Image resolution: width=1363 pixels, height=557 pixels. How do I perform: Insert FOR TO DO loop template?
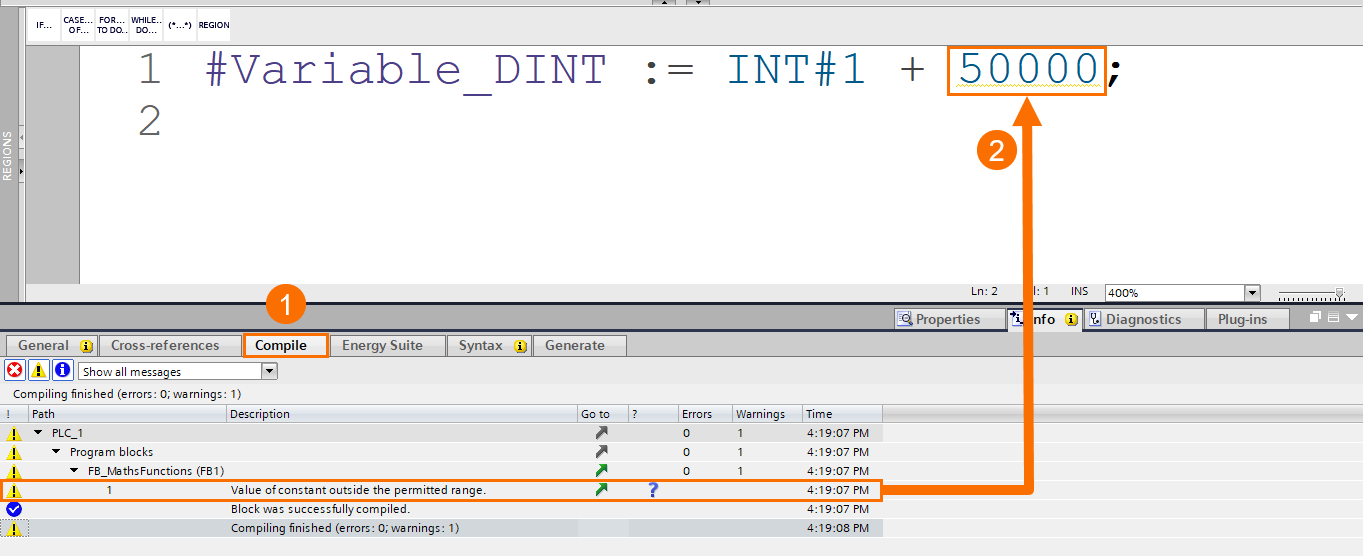(111, 25)
